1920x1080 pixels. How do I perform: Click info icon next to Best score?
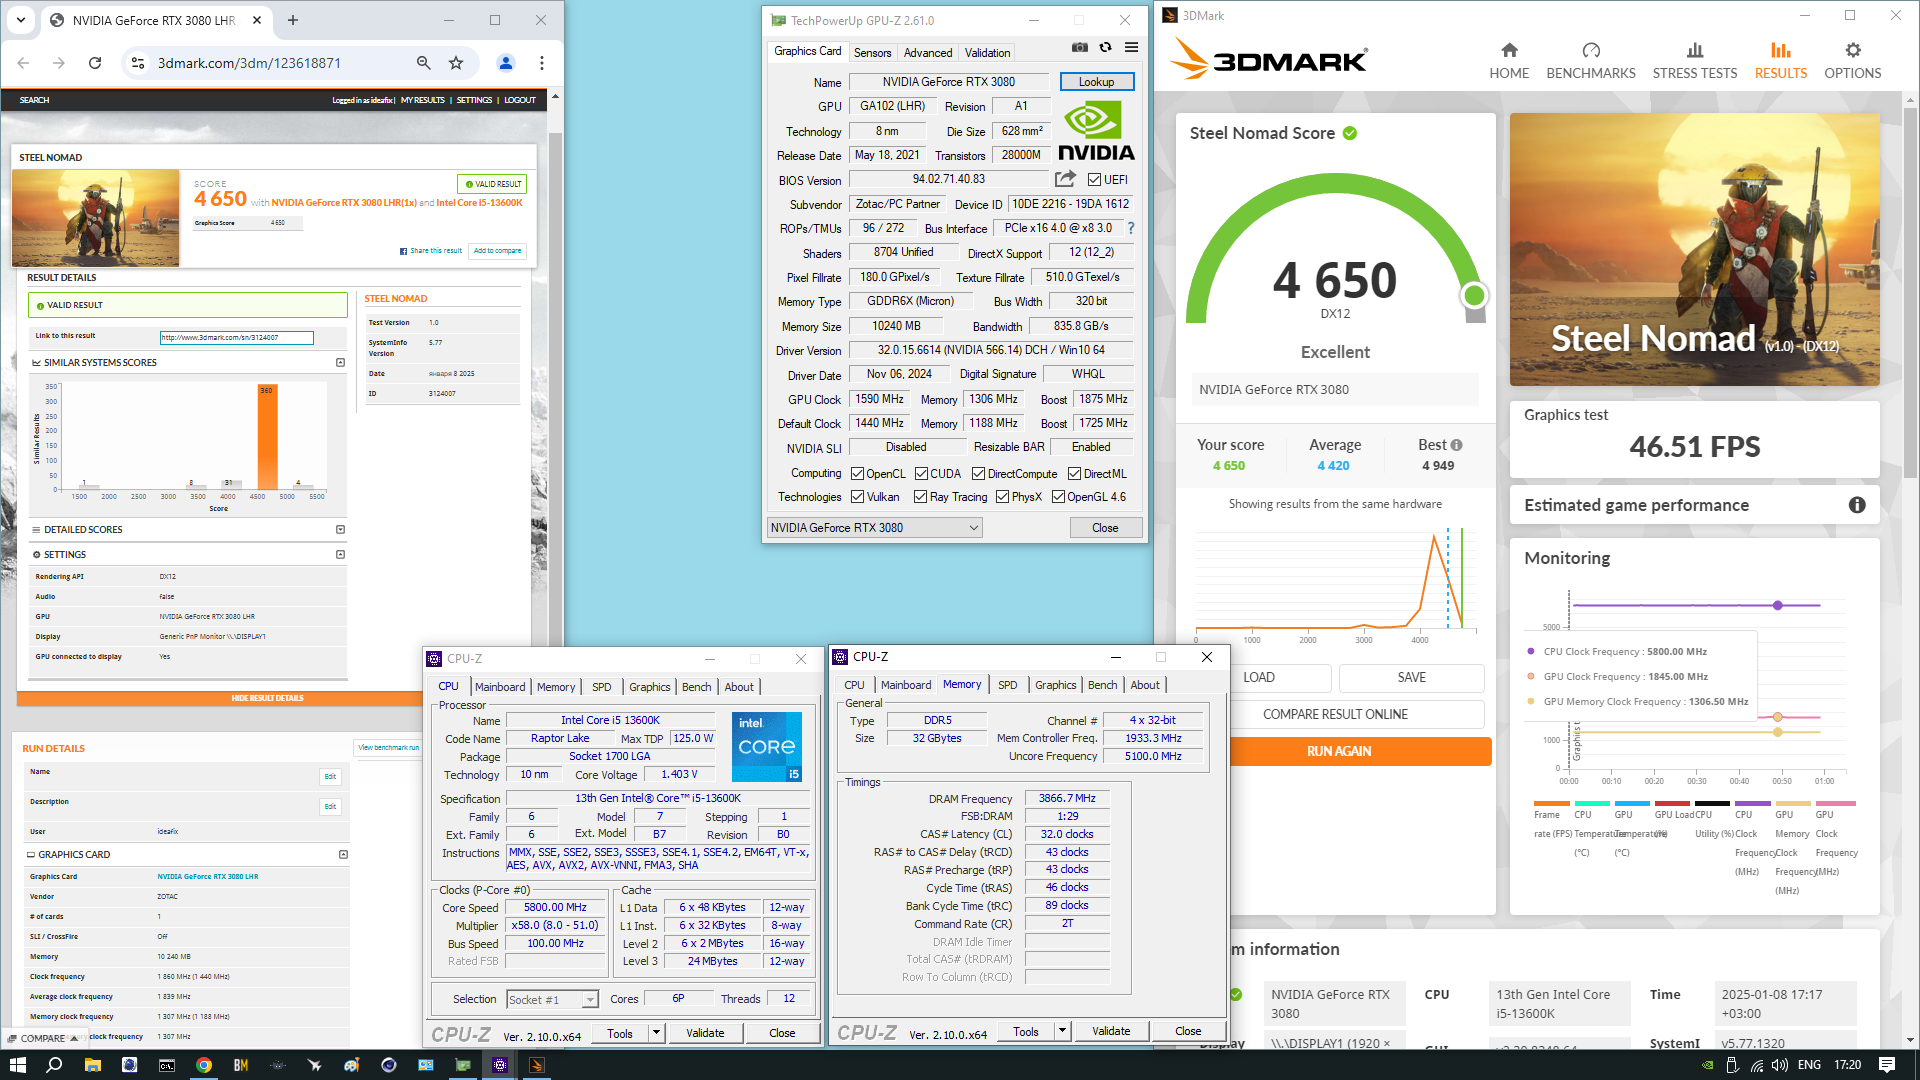[1456, 445]
